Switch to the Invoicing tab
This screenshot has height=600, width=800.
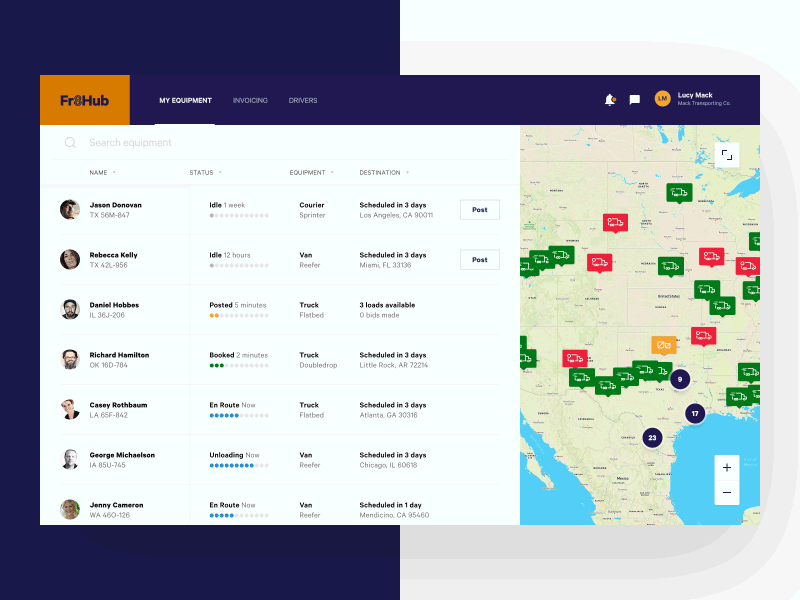coord(250,101)
